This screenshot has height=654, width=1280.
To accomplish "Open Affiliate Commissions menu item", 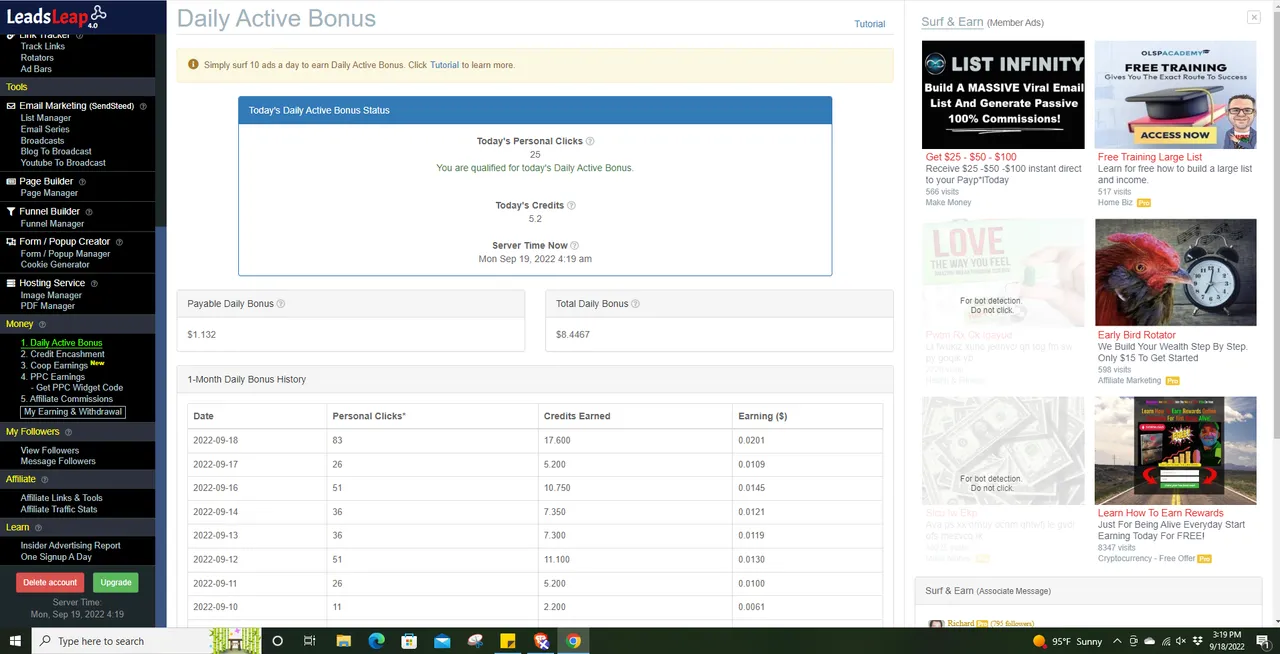I will click(67, 399).
